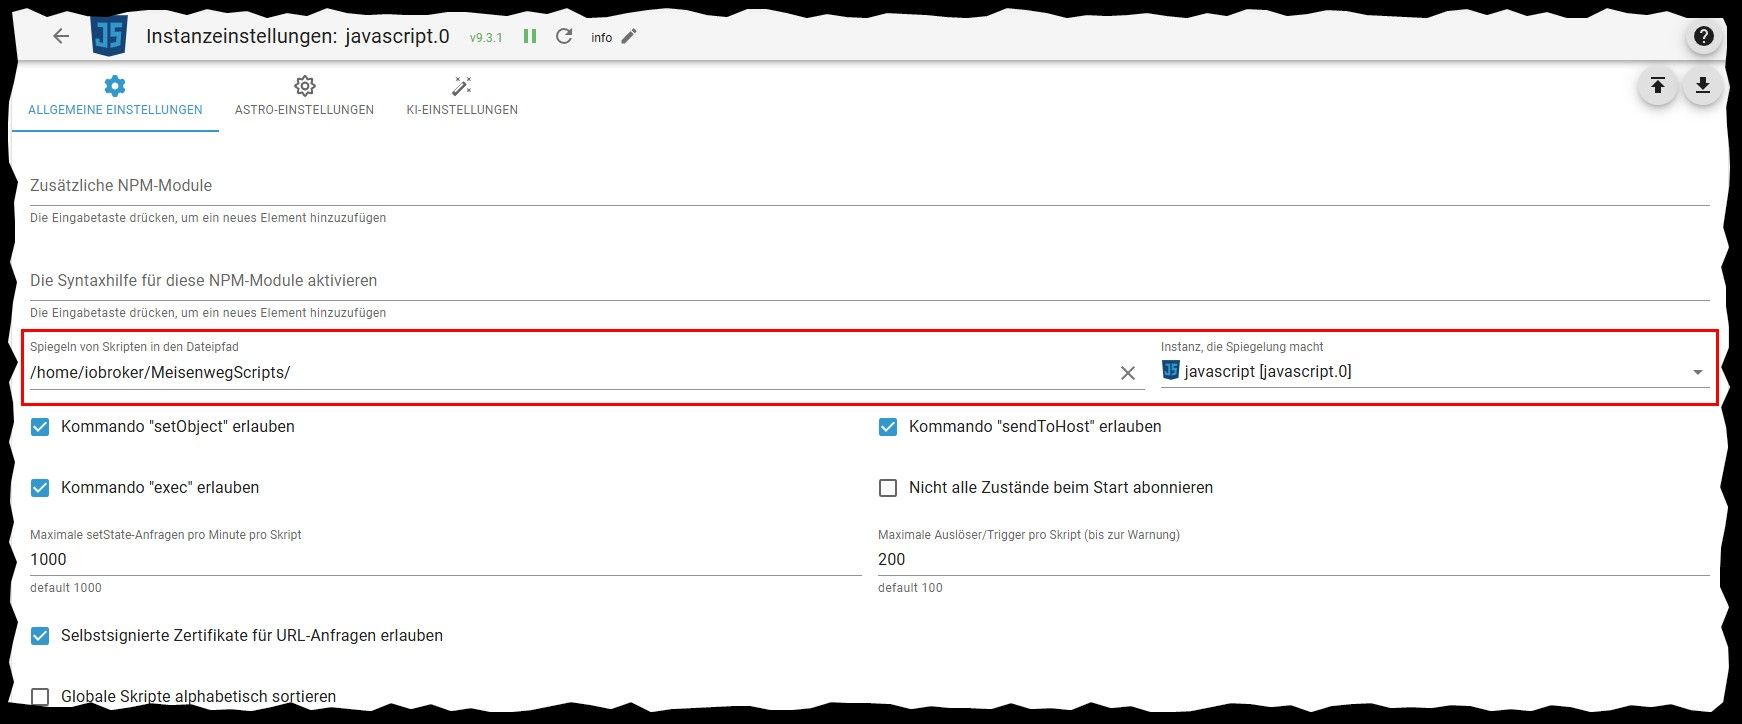The image size is (1742, 724).
Task: Enable Globale Skripte alphabetisch sortieren
Action: pos(40,697)
